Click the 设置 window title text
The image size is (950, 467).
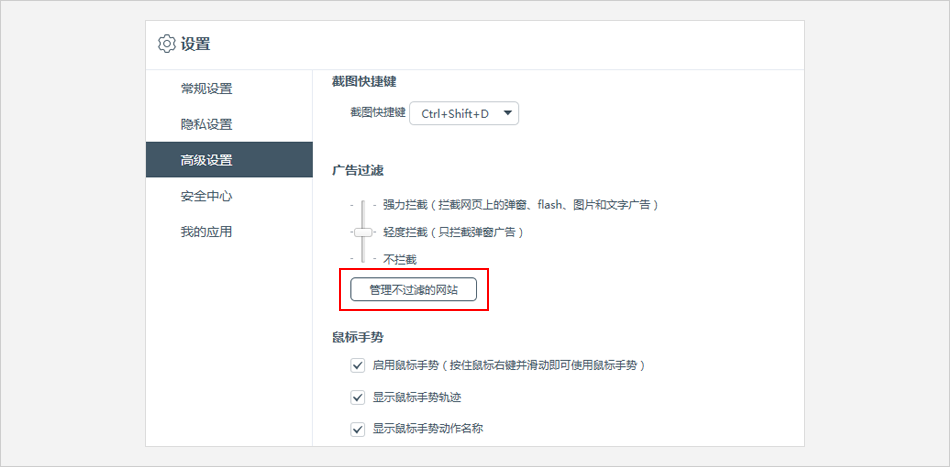click(x=196, y=44)
